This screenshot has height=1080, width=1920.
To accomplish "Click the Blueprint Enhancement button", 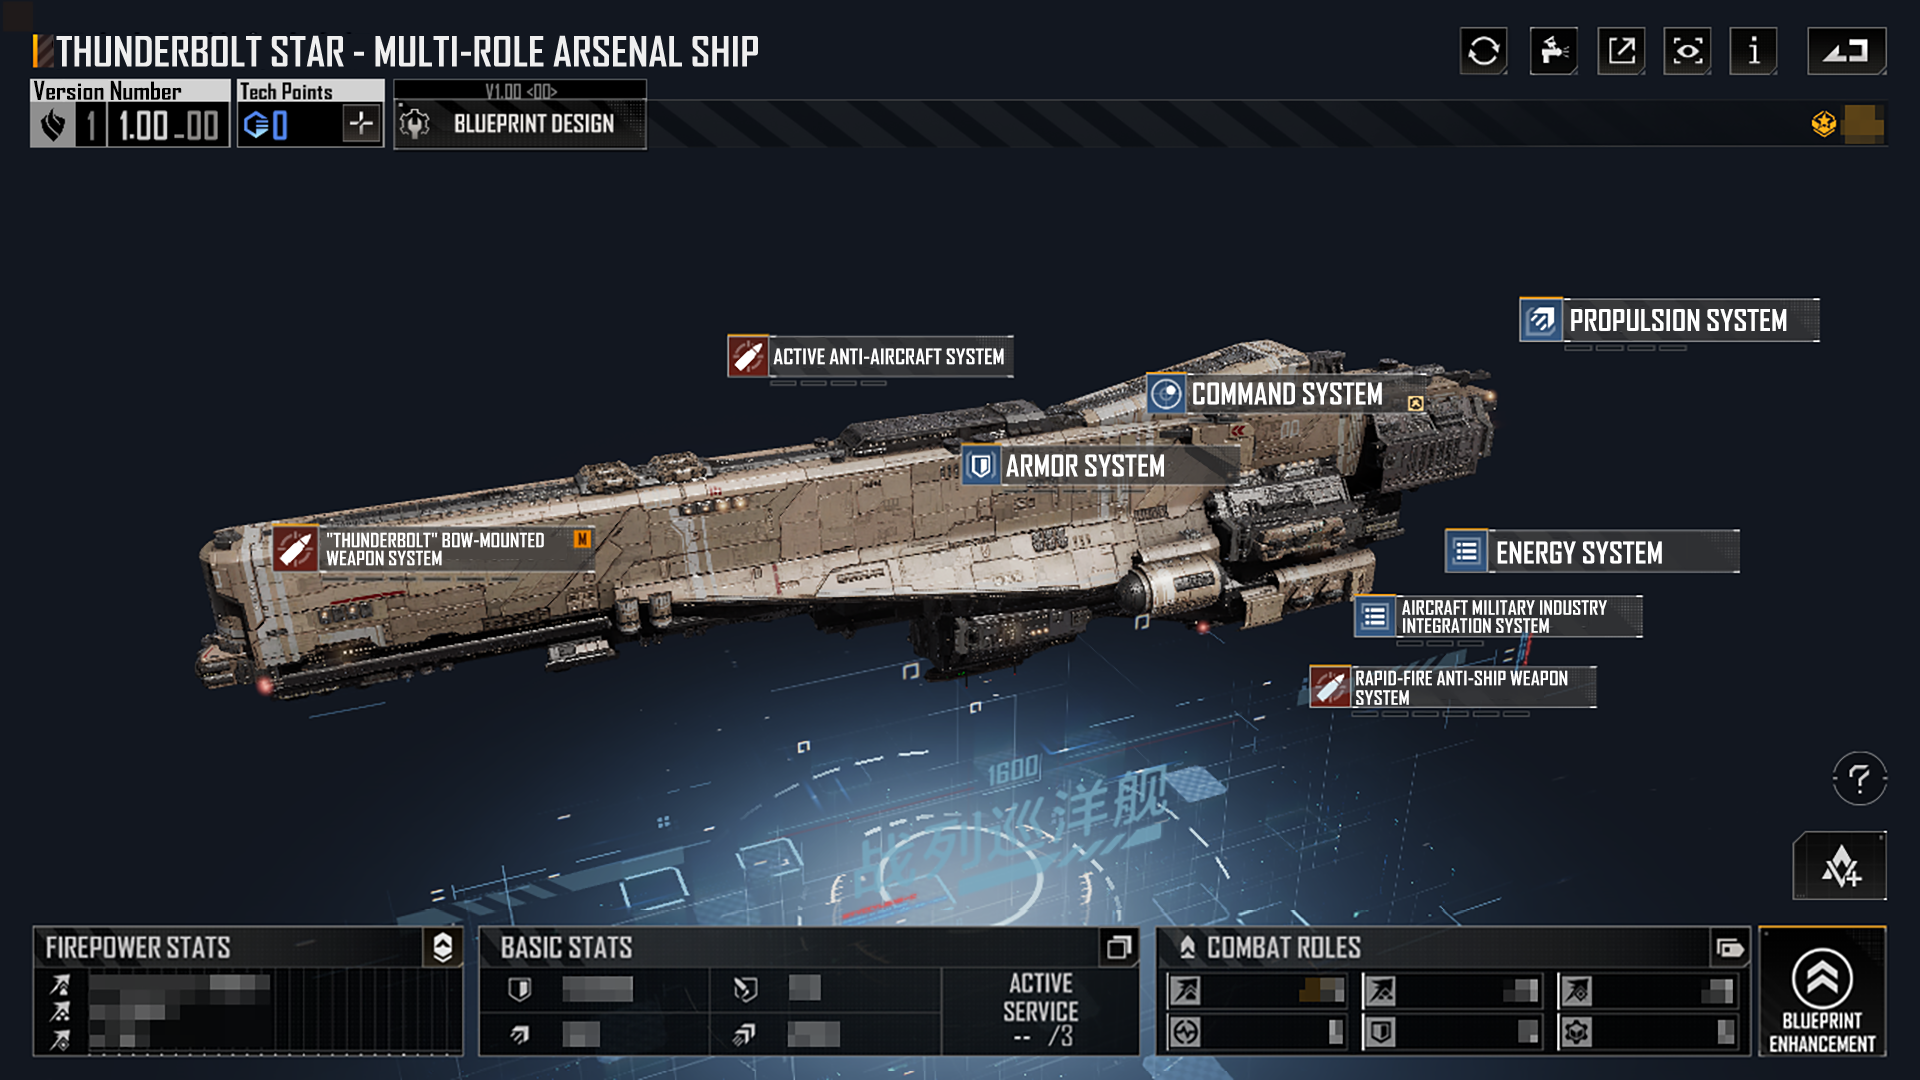I will click(1822, 992).
